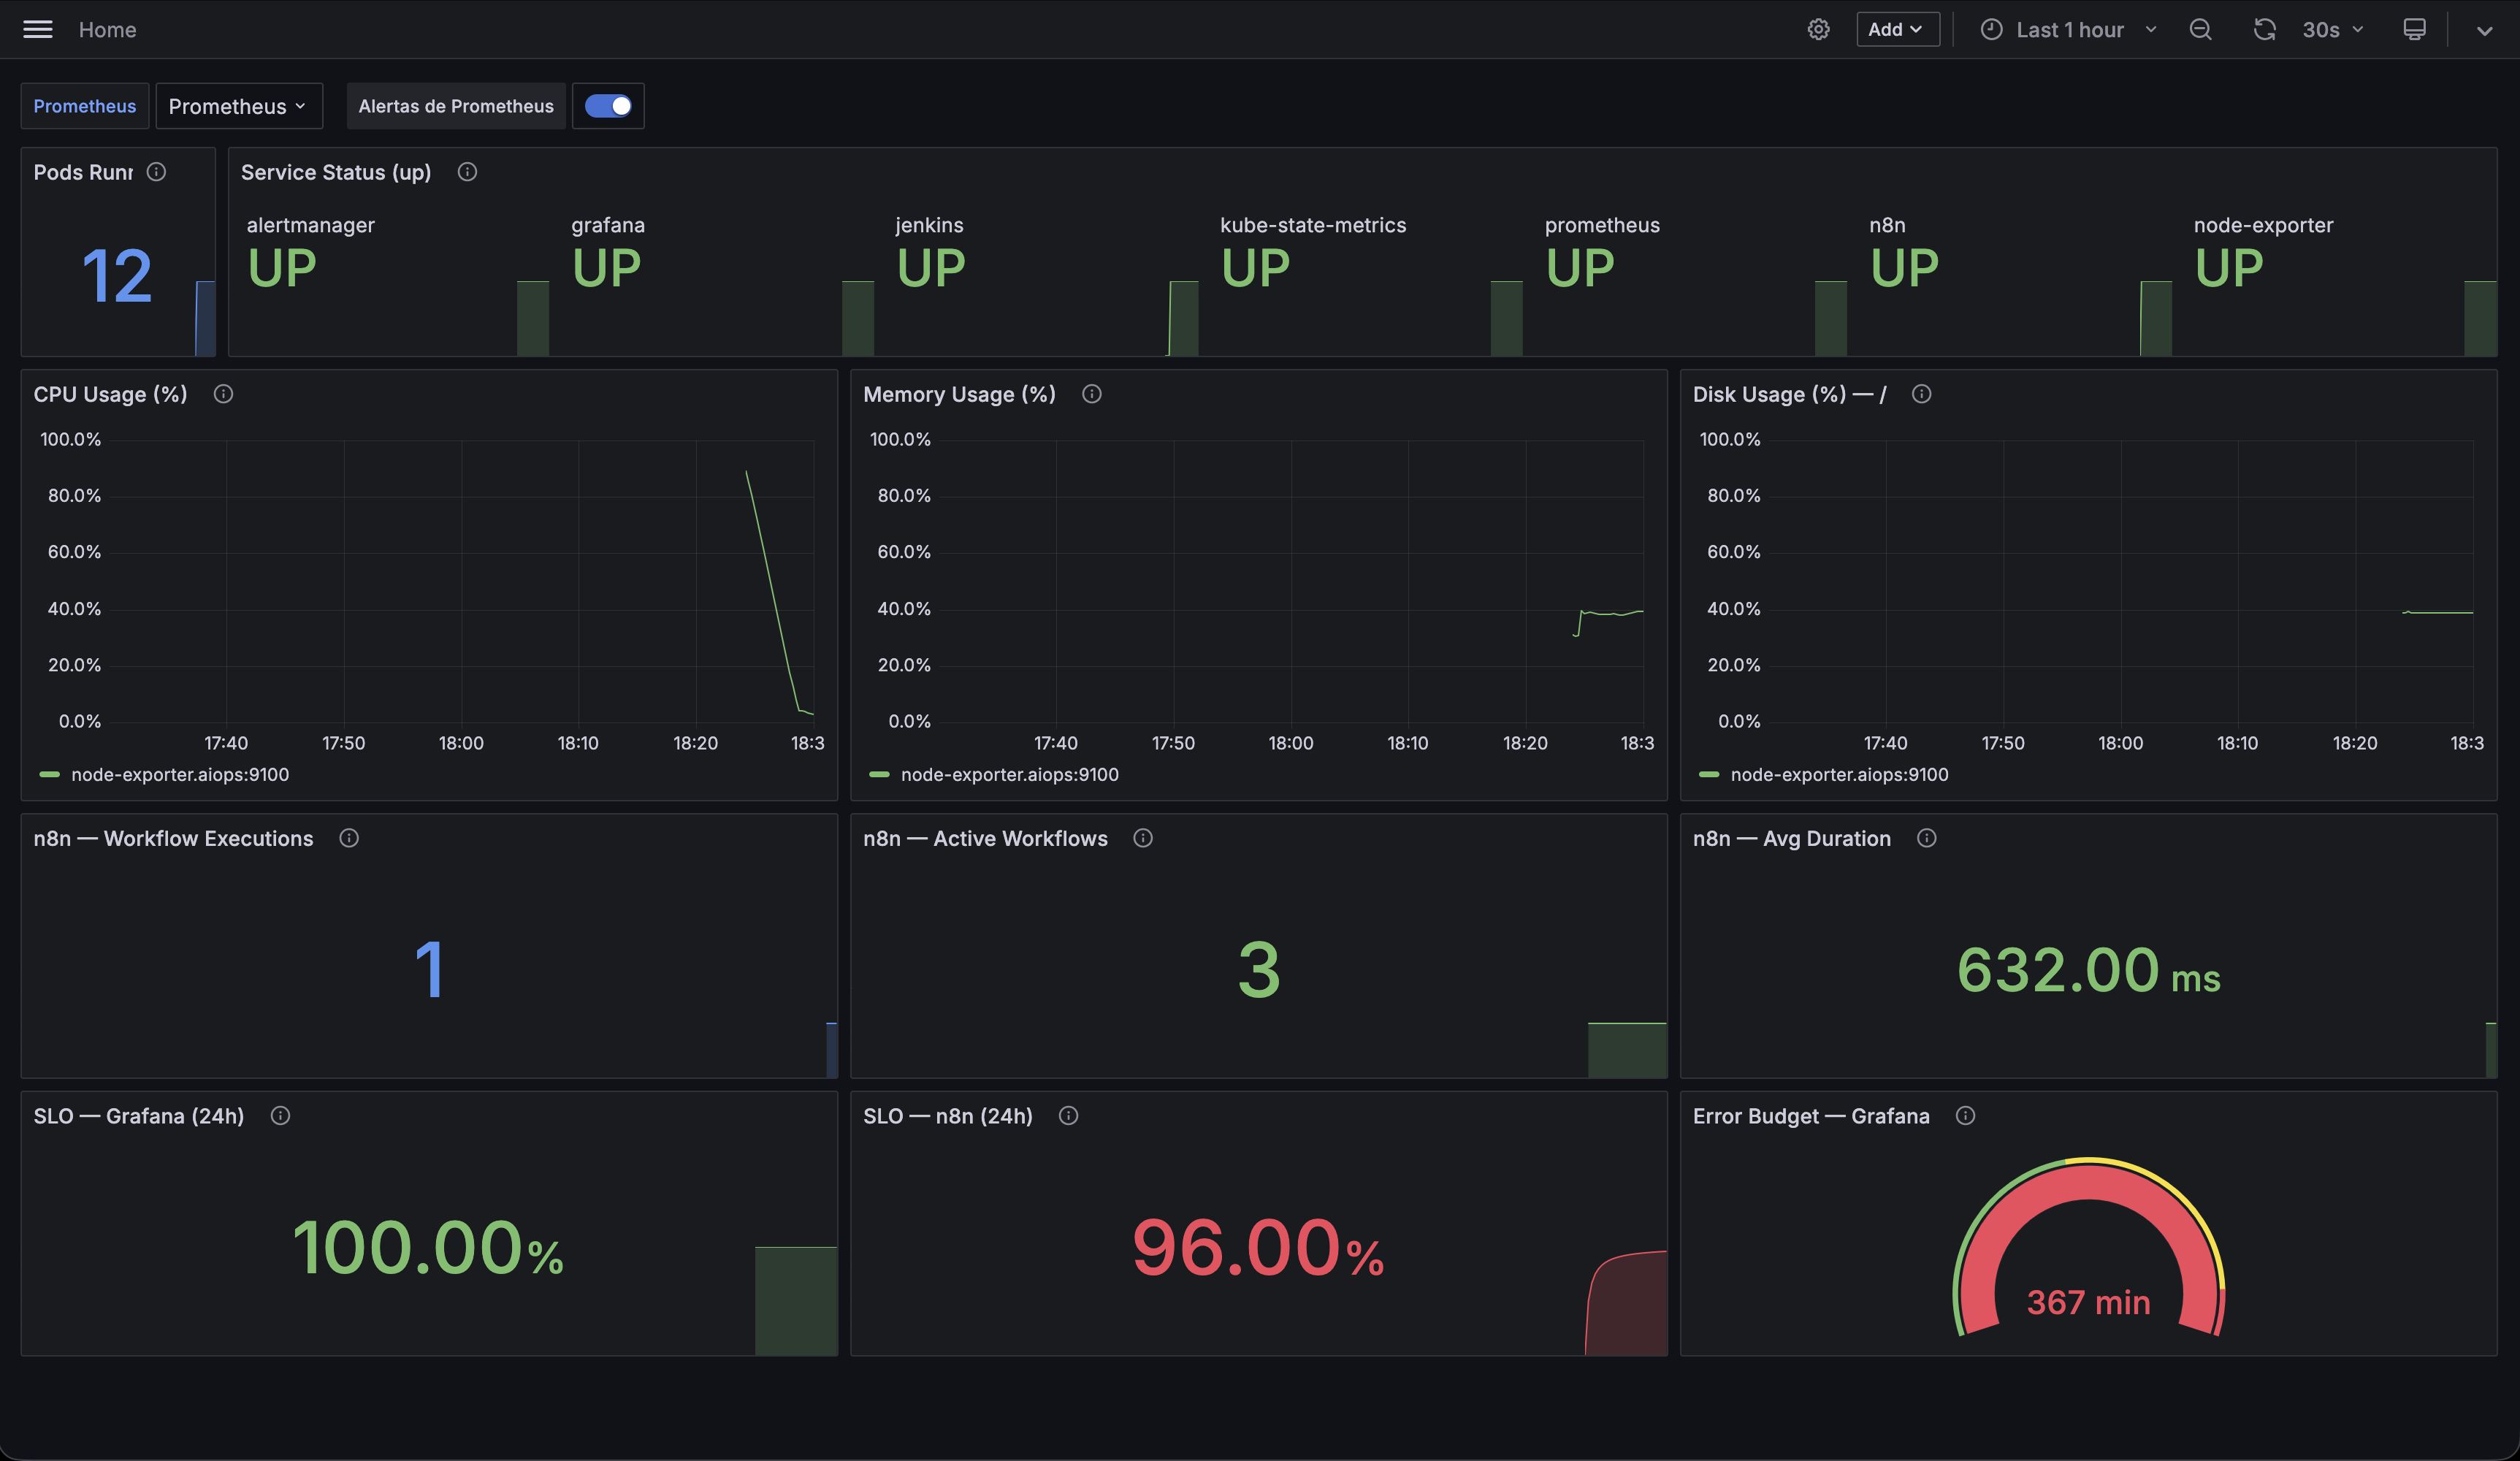Click the Workflow Executions value 1
This screenshot has height=1461, width=2520.
(x=429, y=970)
